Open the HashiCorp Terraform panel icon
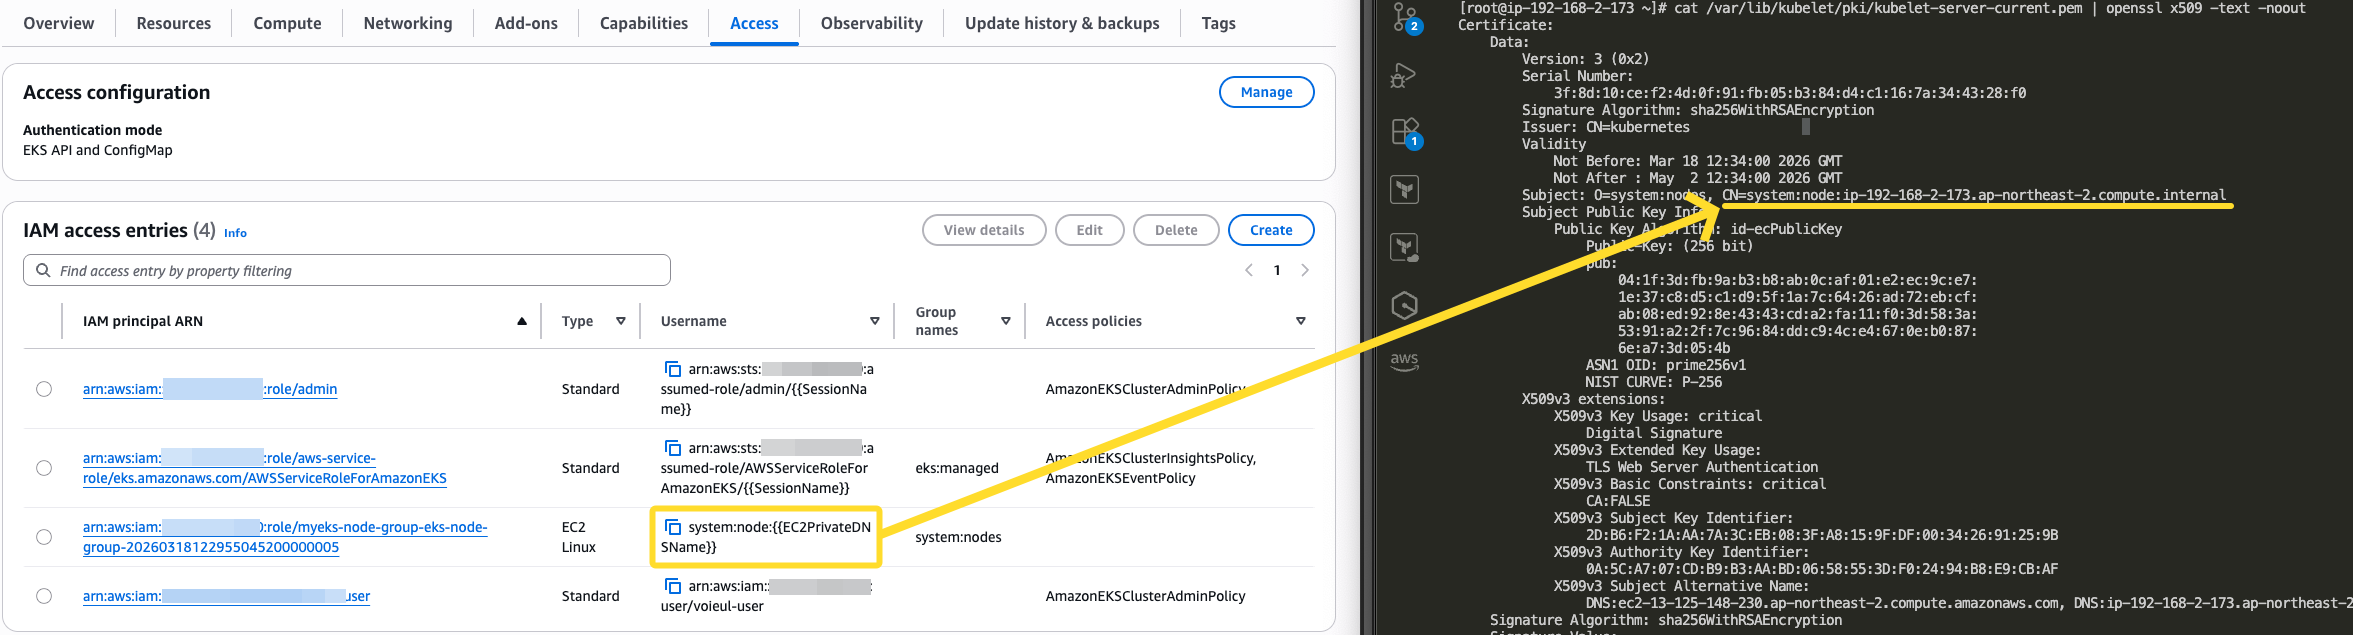This screenshot has width=2353, height=635. click(x=1405, y=189)
